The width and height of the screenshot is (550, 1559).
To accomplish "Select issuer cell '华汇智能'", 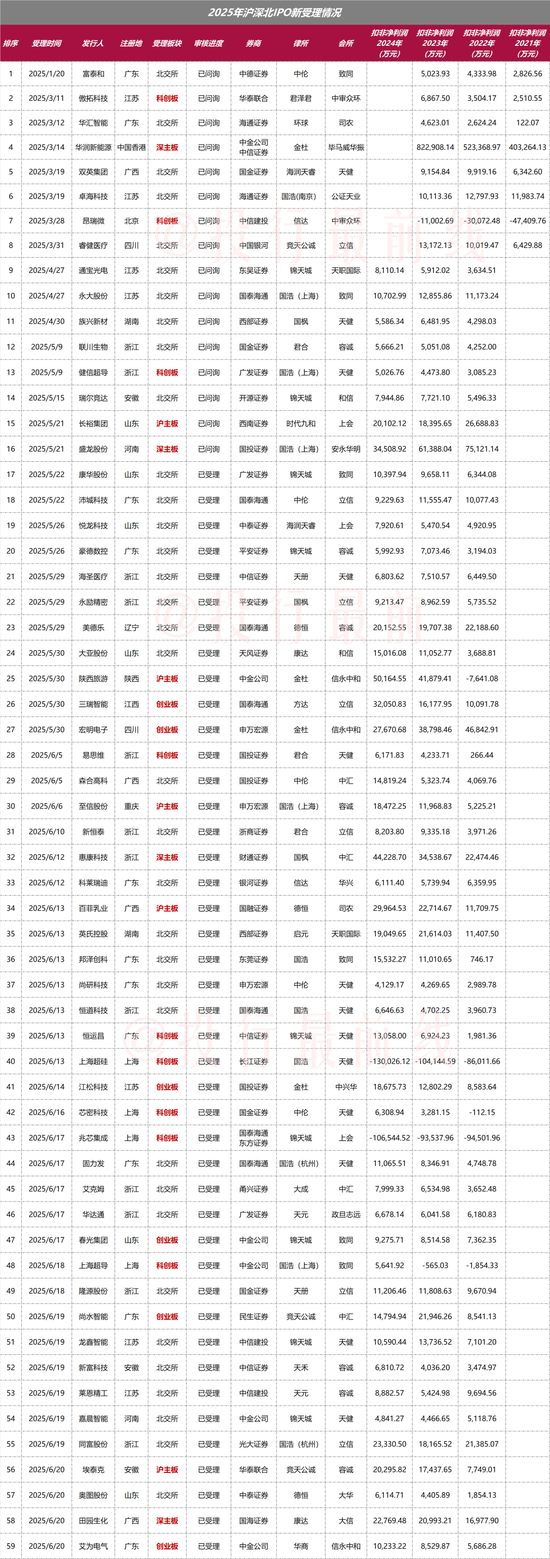I will click(x=93, y=122).
